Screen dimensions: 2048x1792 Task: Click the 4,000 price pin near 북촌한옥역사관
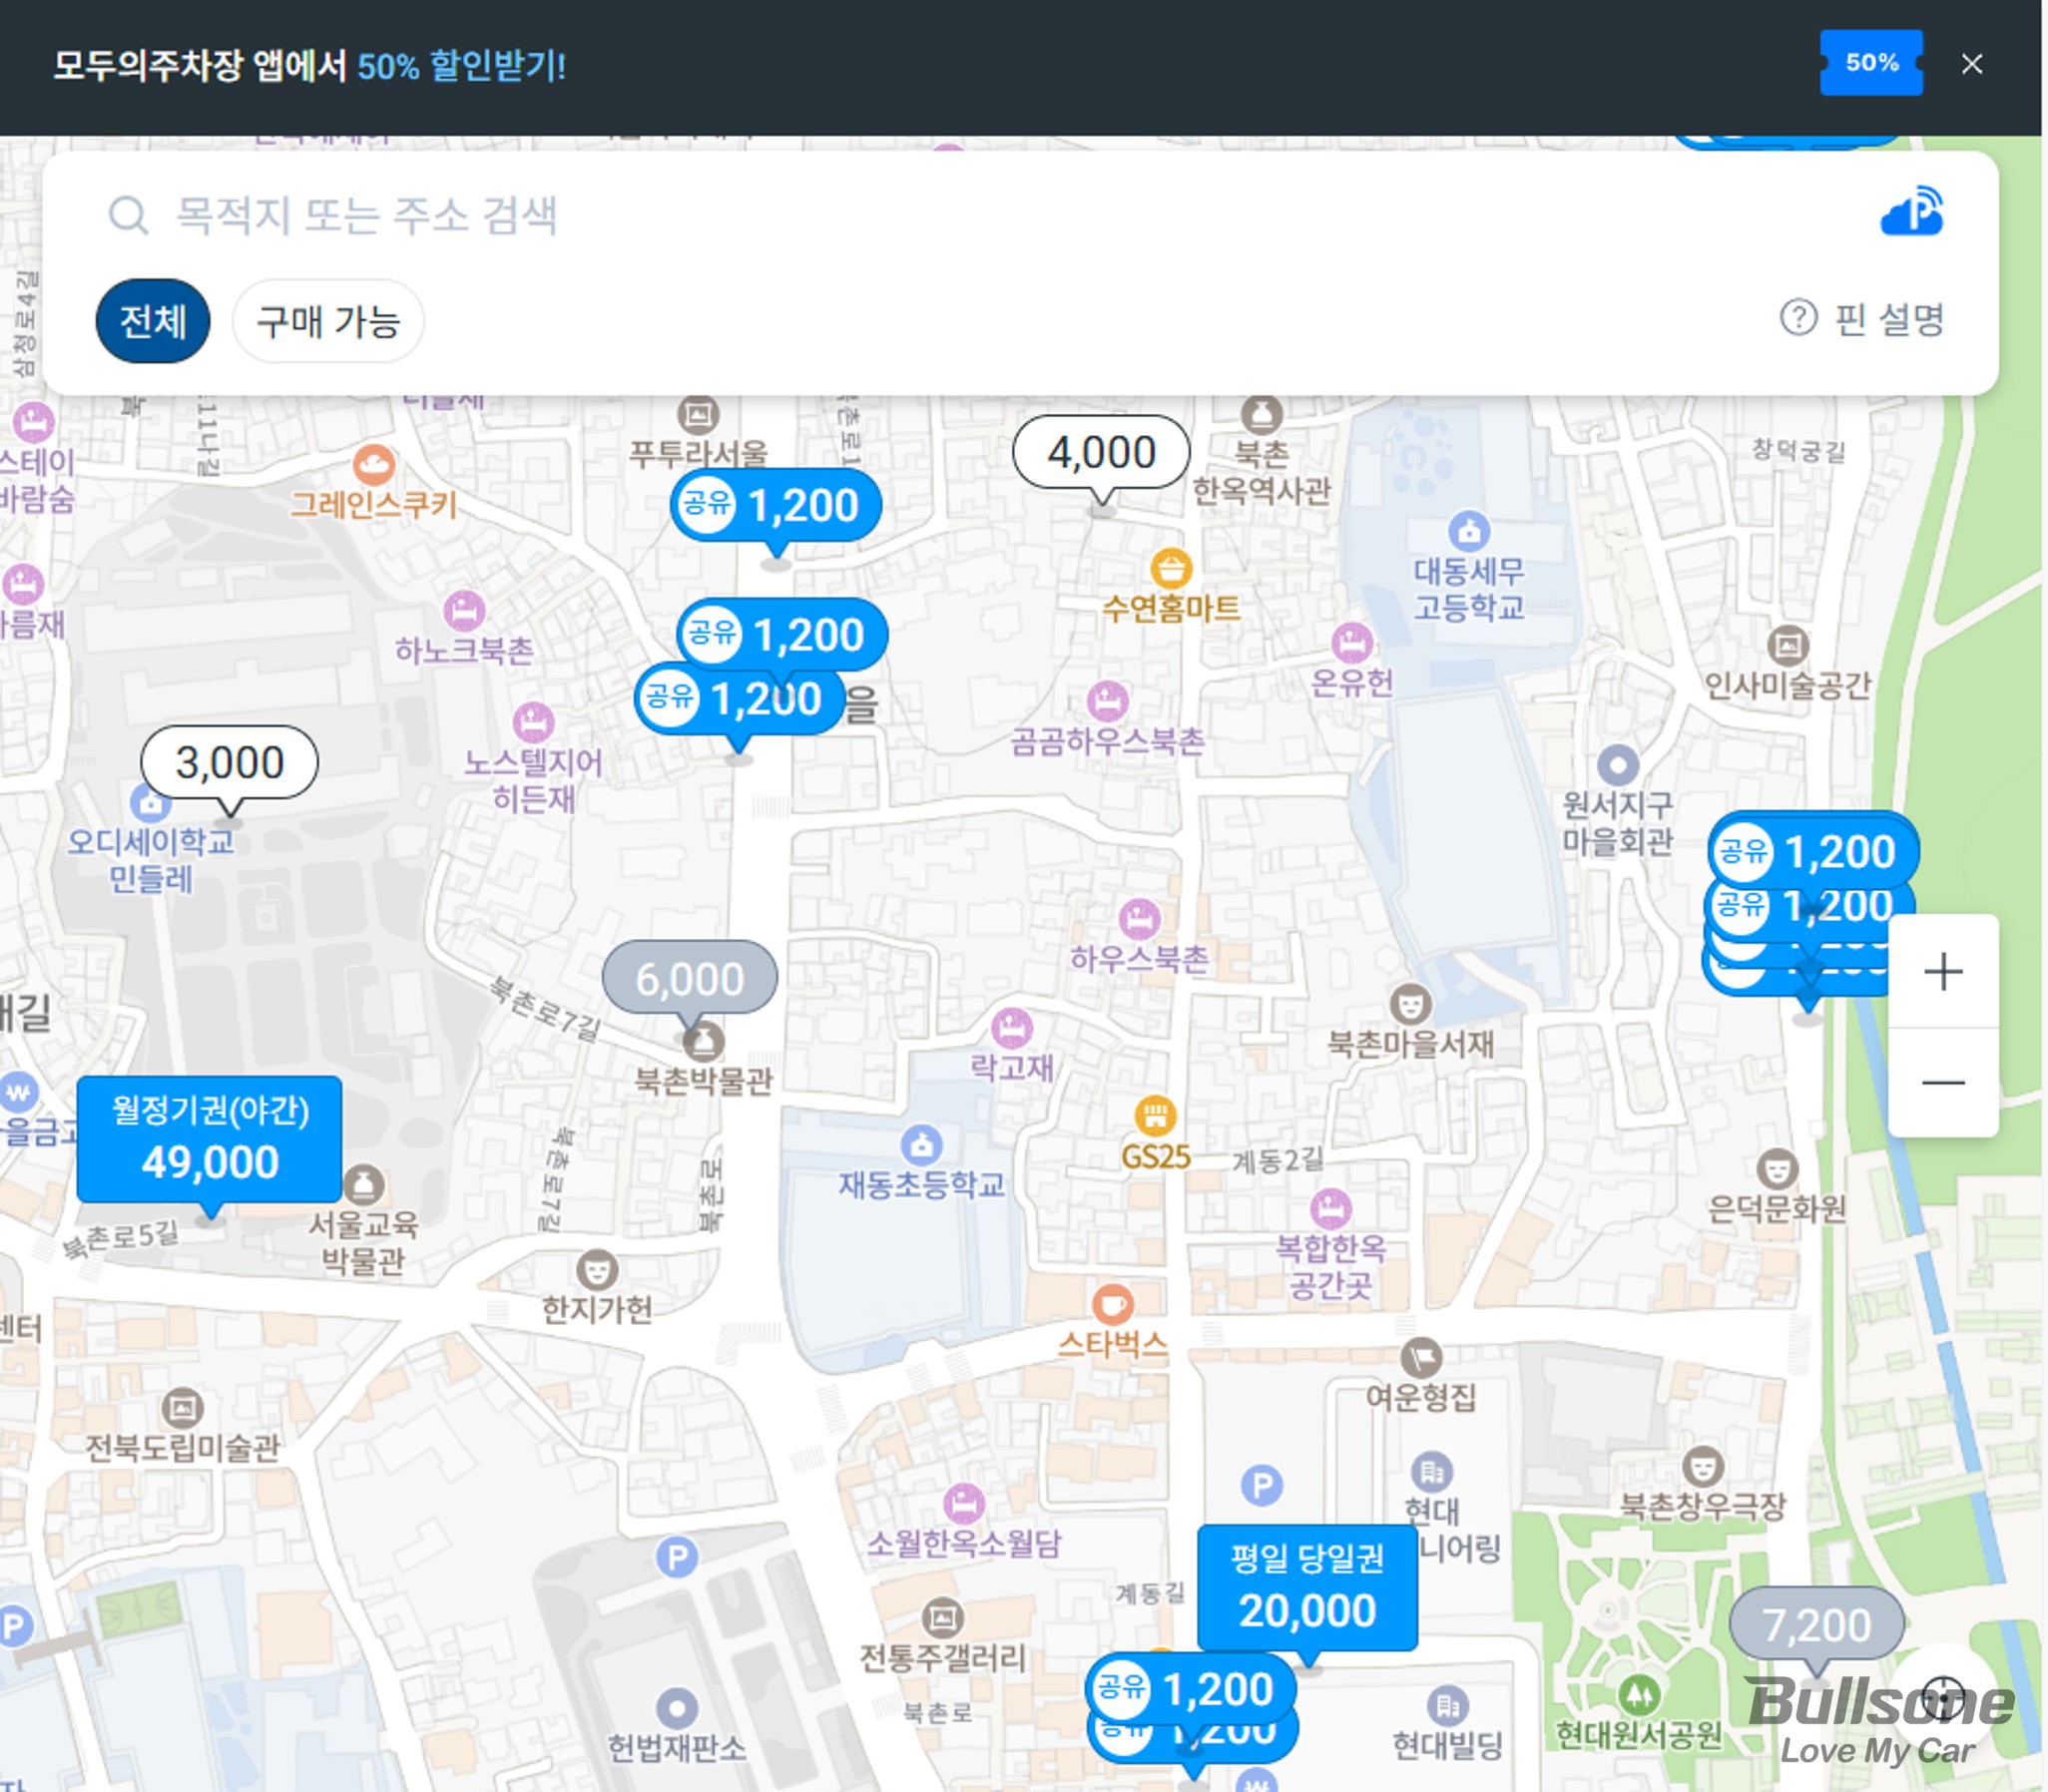(1101, 453)
